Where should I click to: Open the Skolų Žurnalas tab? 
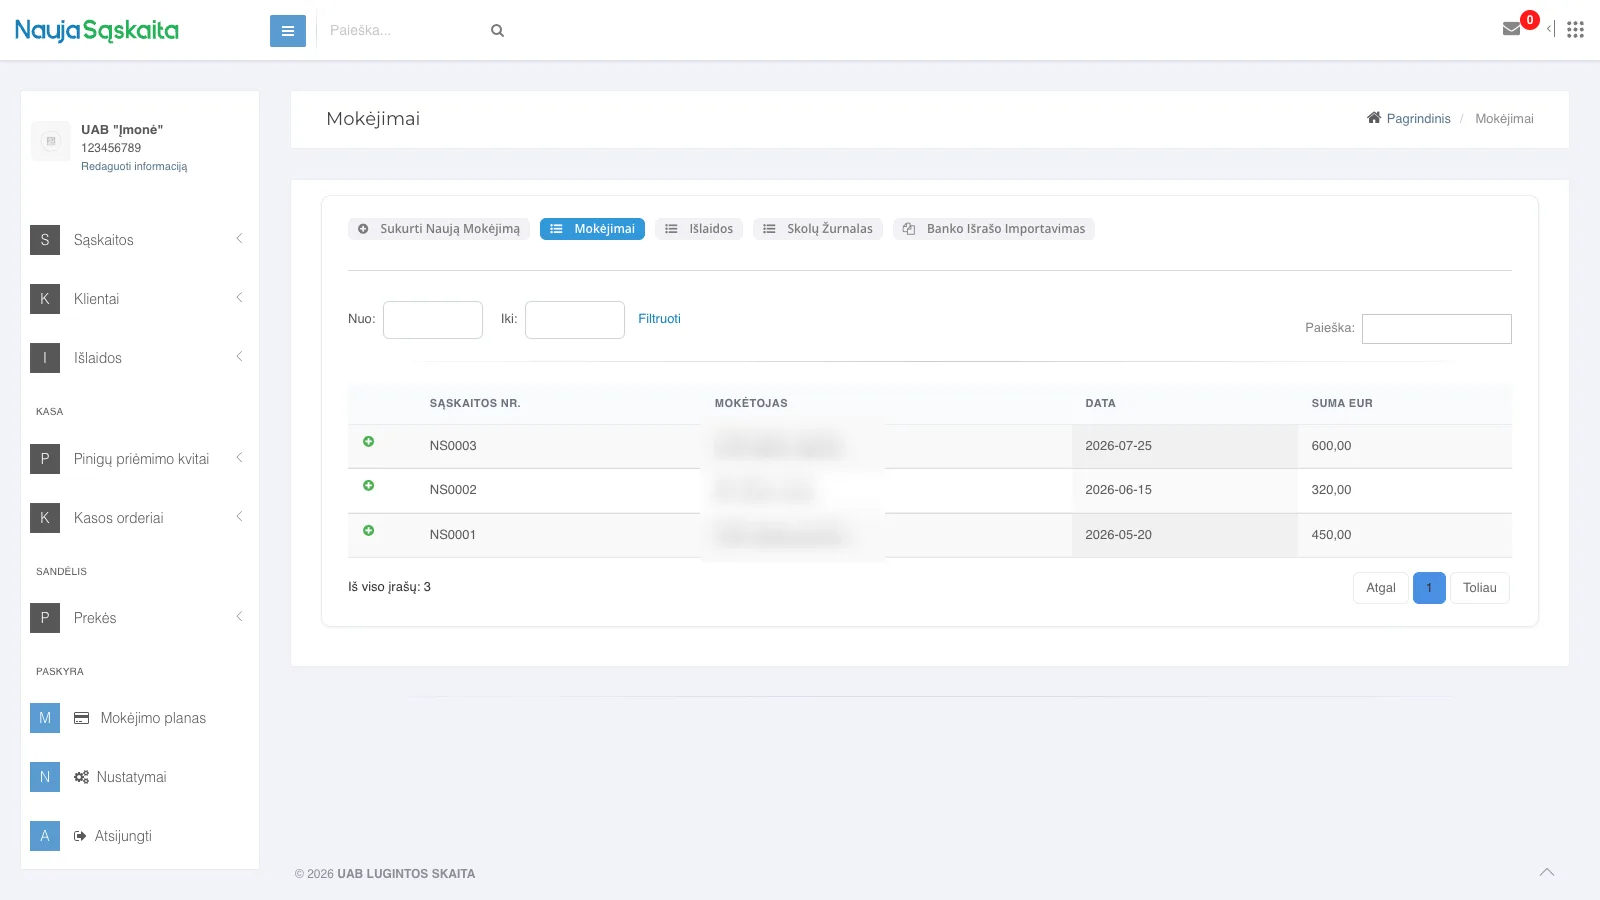[x=818, y=229]
